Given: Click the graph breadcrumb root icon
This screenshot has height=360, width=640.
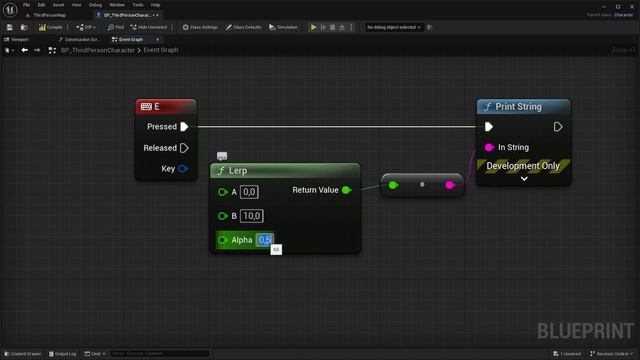Looking at the screenshot, I should pyautogui.click(x=52, y=50).
